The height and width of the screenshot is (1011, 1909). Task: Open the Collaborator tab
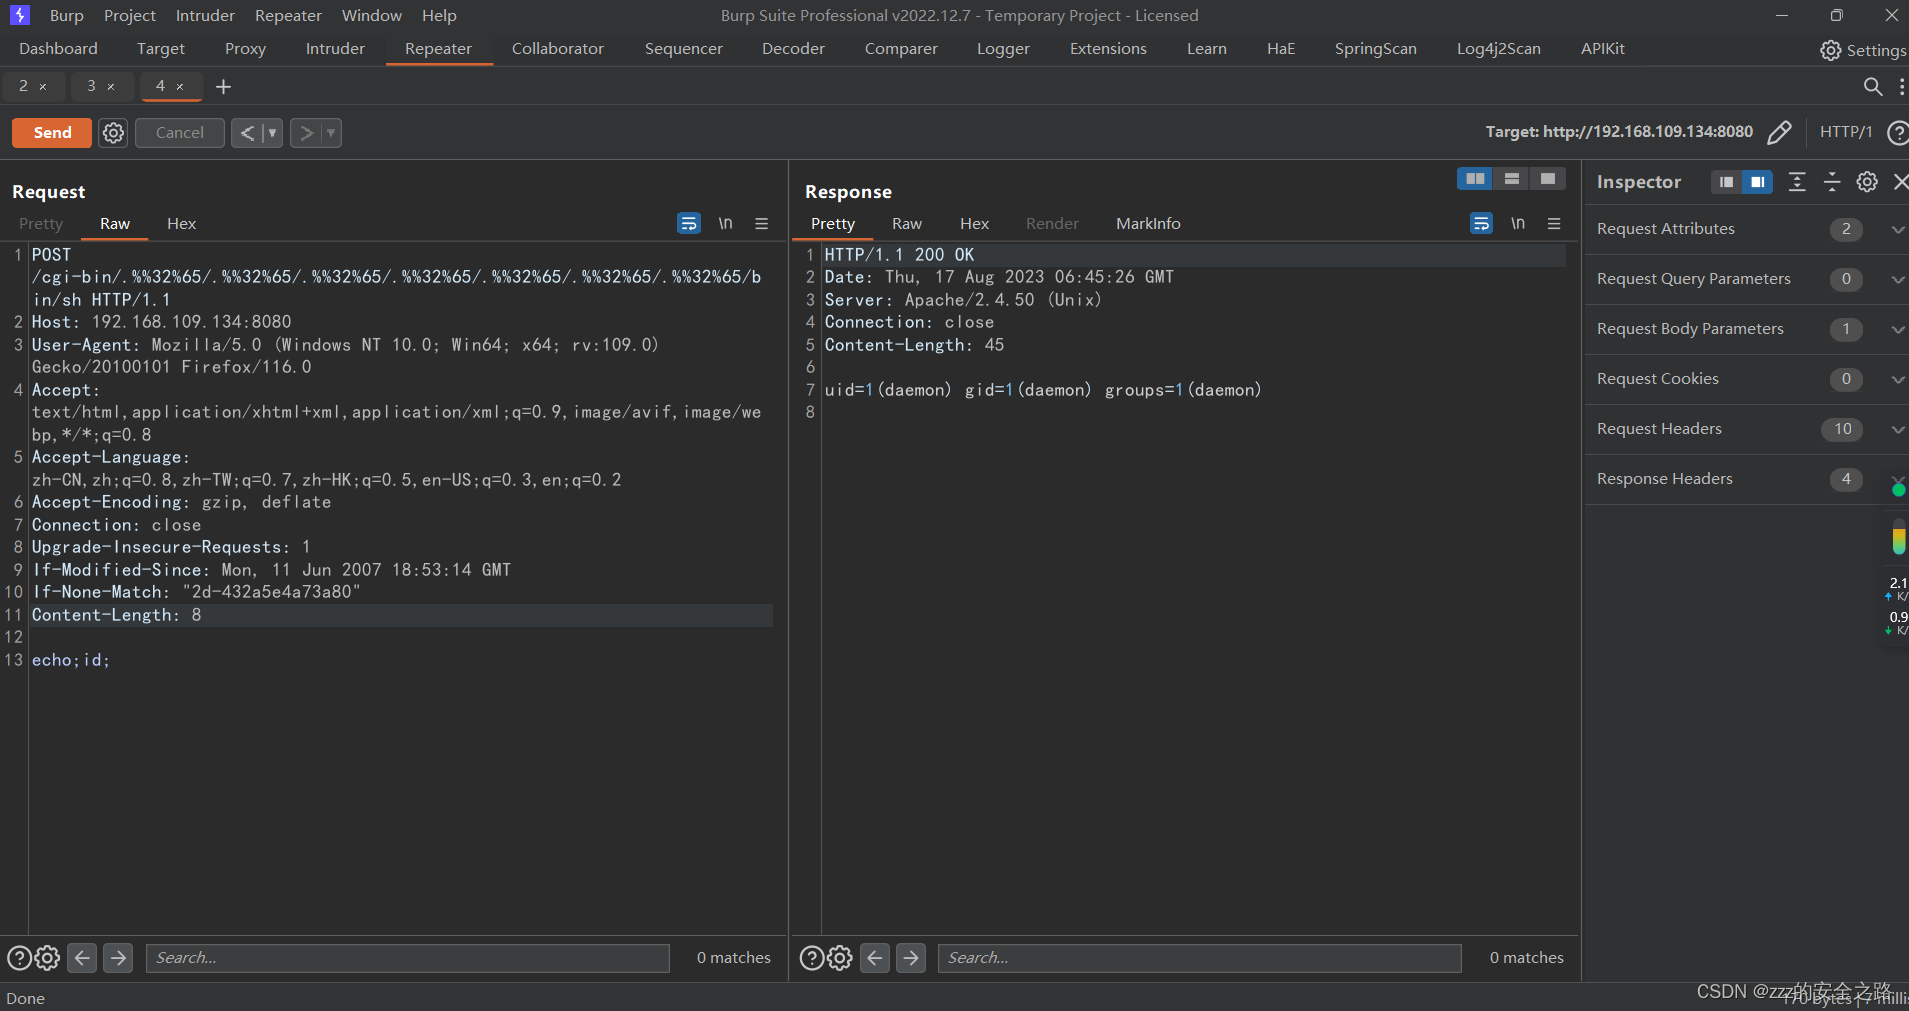tap(558, 49)
